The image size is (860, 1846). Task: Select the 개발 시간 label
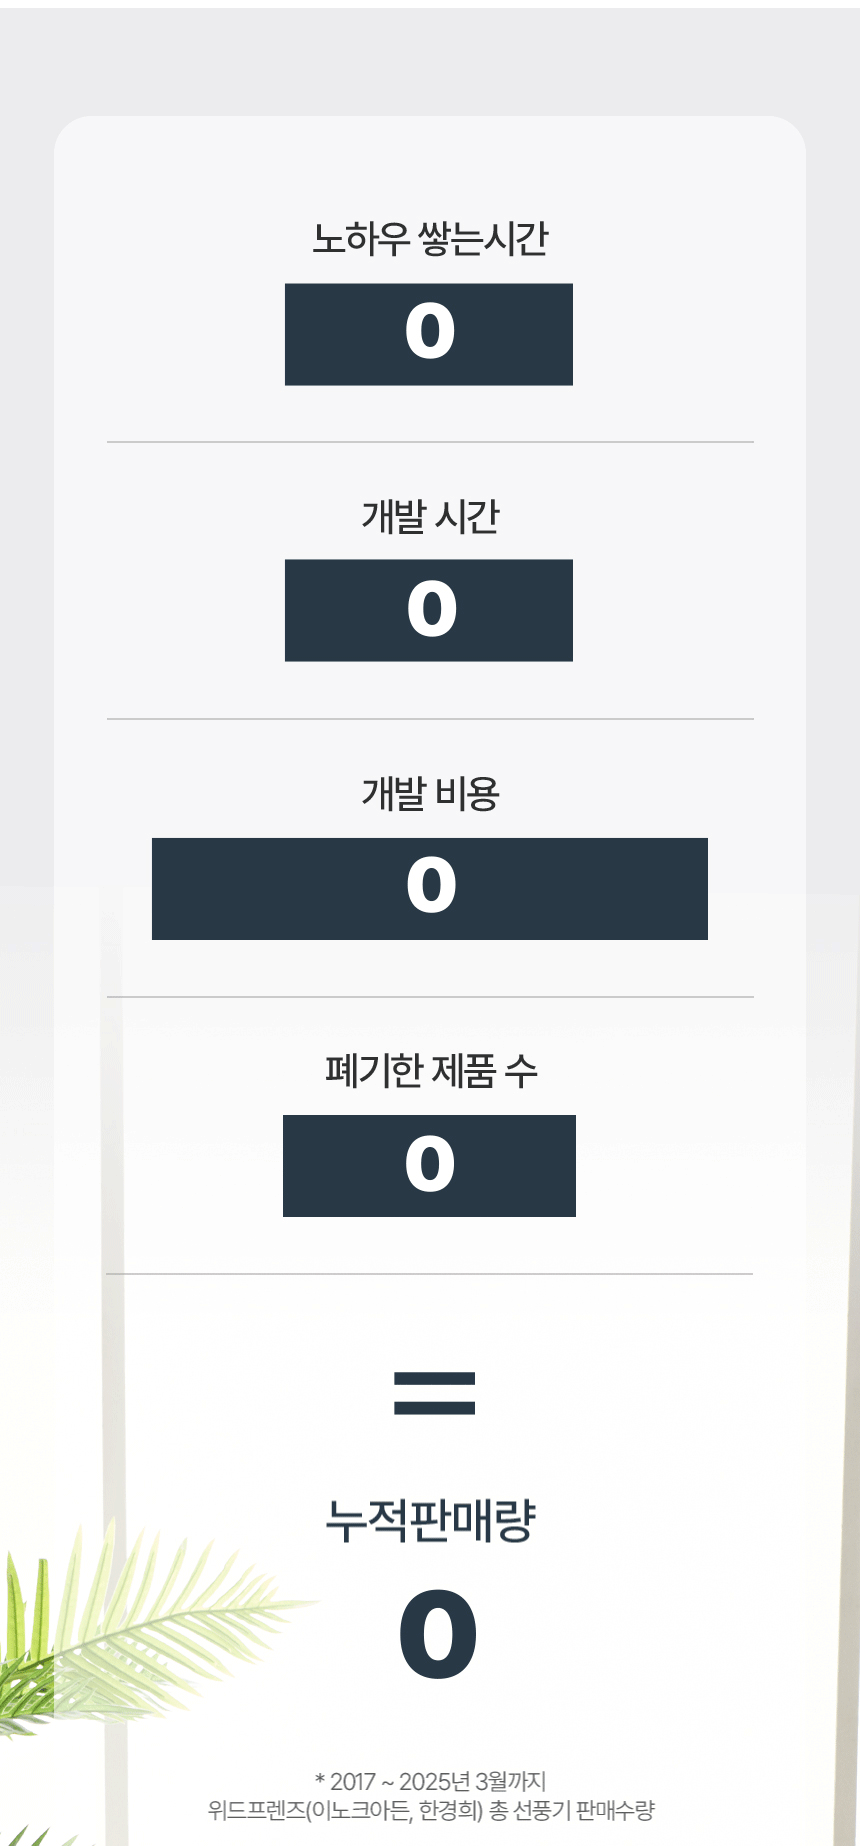click(430, 517)
